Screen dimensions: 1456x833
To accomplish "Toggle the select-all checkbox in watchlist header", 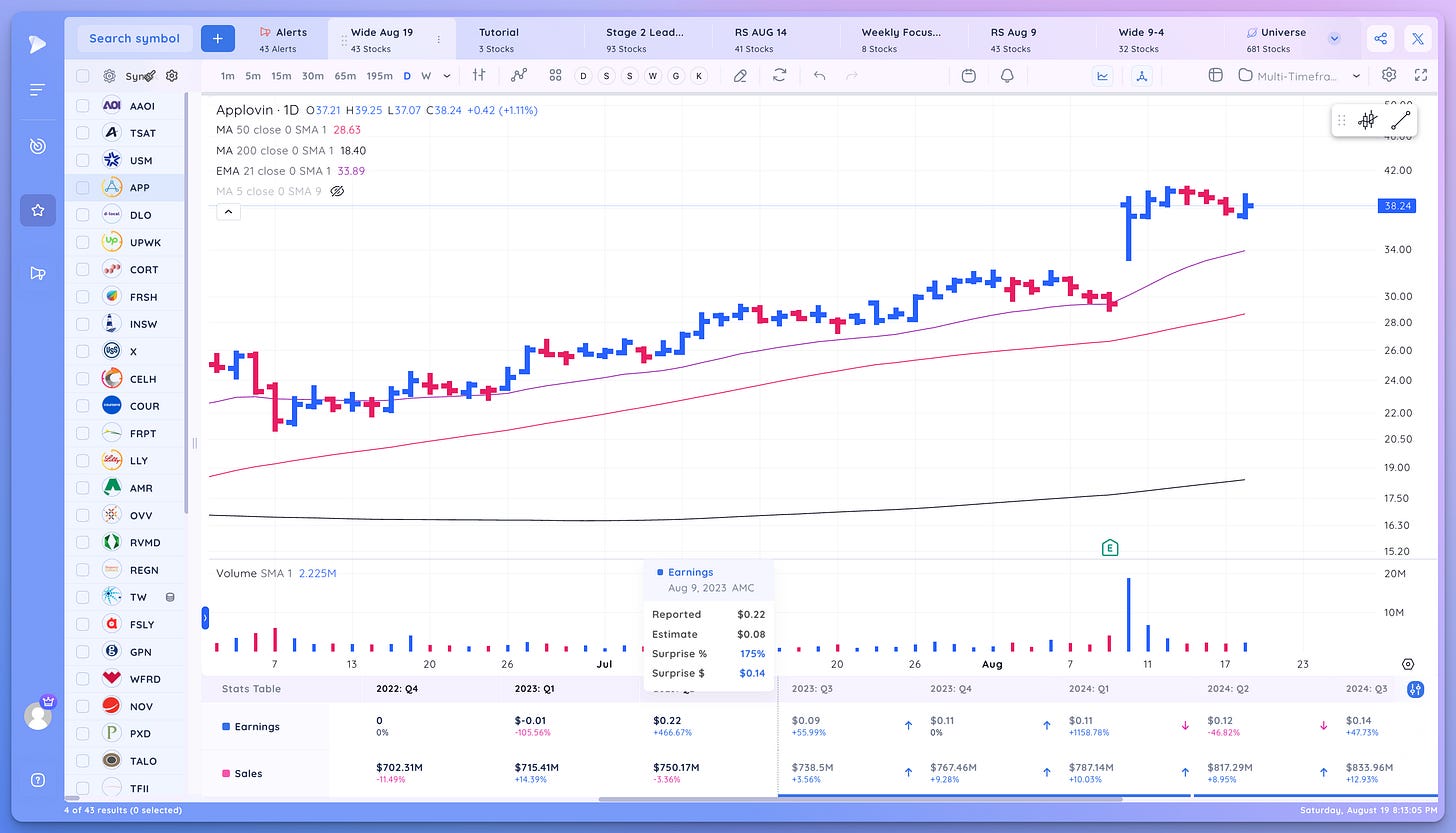I will click(x=83, y=76).
